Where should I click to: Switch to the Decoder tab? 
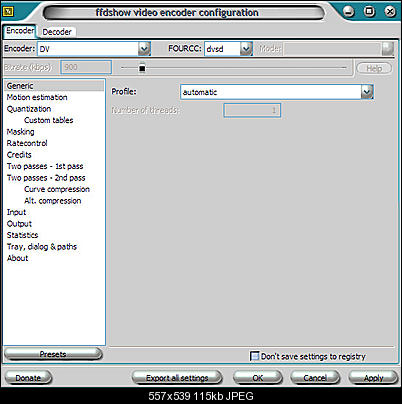57,32
